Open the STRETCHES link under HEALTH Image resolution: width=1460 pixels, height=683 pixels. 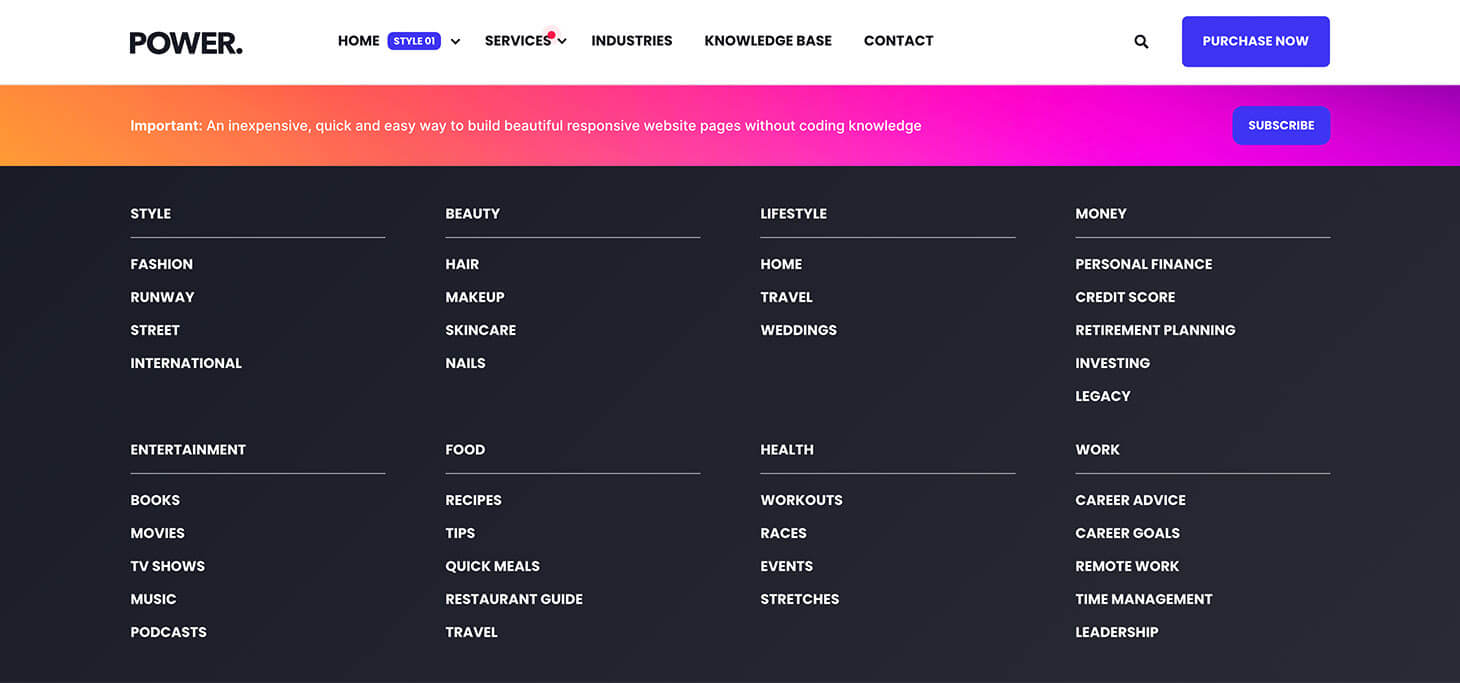799,598
